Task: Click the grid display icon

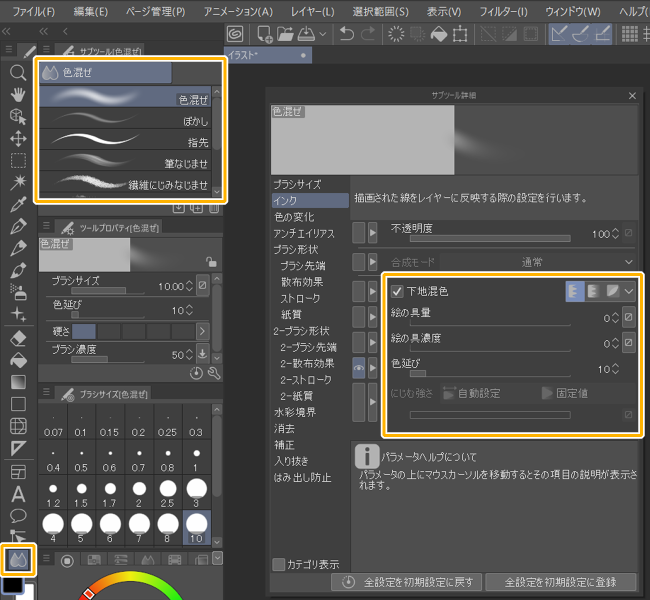Action: pos(629,34)
